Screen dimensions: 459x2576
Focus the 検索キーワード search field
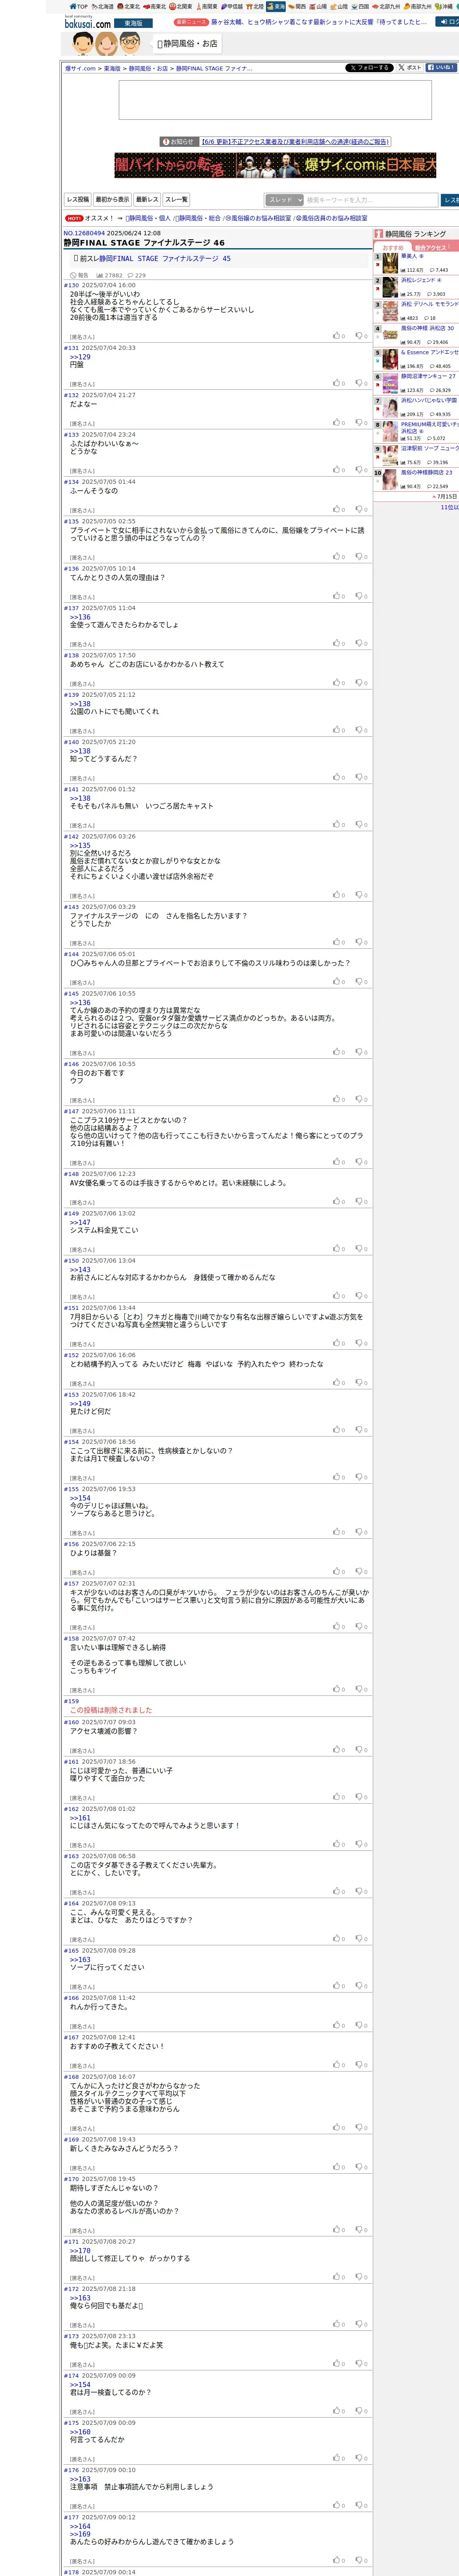coord(371,200)
